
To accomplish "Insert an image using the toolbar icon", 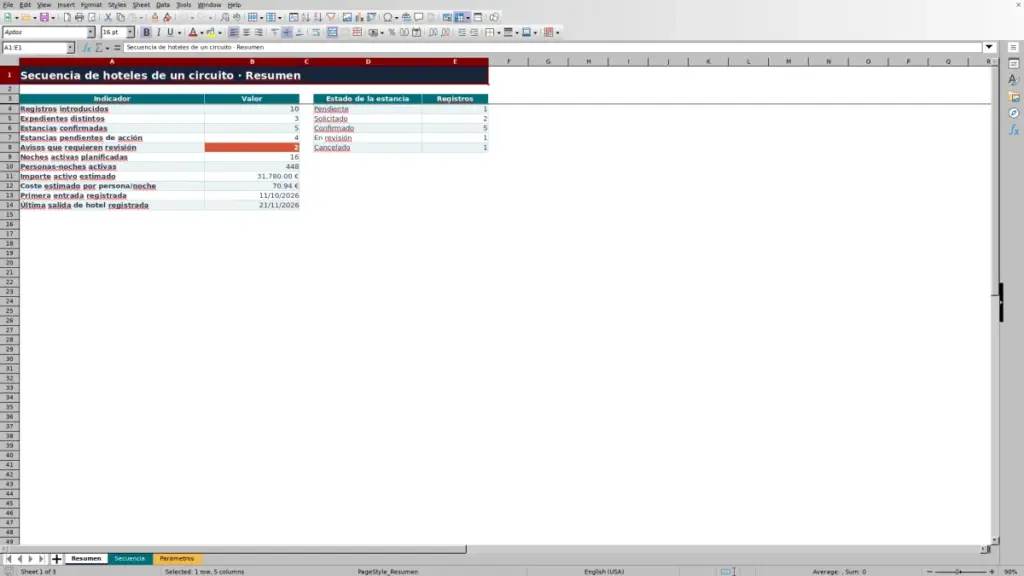I will coord(347,18).
